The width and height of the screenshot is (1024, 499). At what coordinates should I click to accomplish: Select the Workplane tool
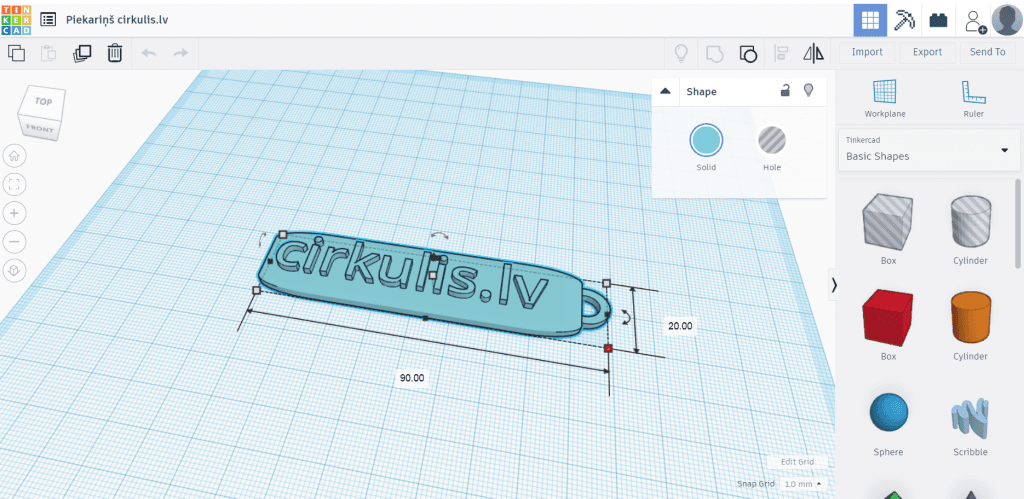pyautogui.click(x=885, y=99)
